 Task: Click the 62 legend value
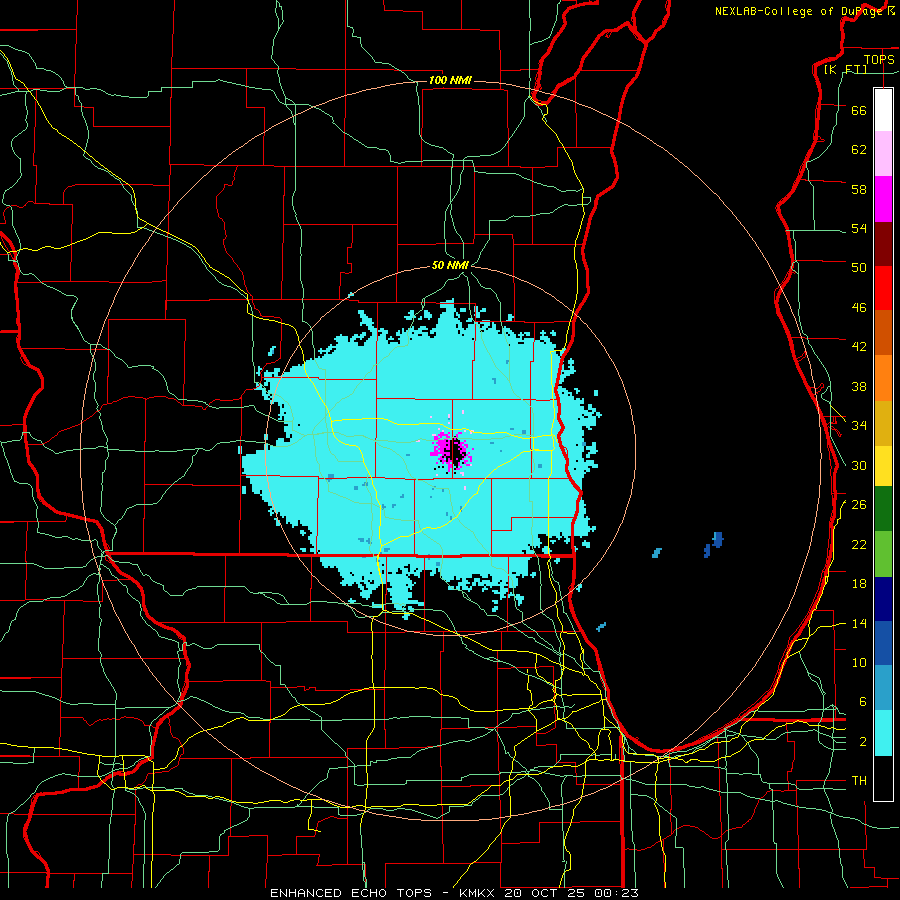click(859, 150)
